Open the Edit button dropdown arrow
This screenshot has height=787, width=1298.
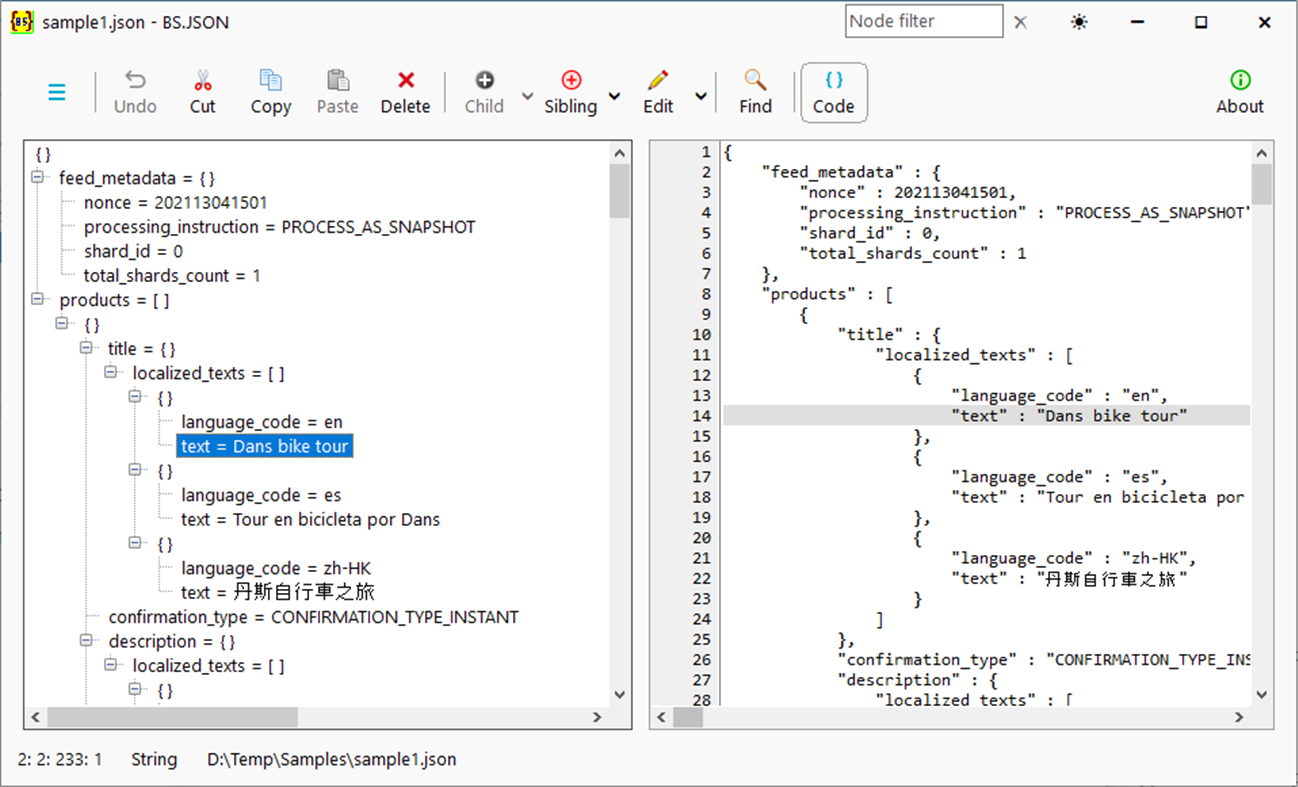tap(701, 96)
